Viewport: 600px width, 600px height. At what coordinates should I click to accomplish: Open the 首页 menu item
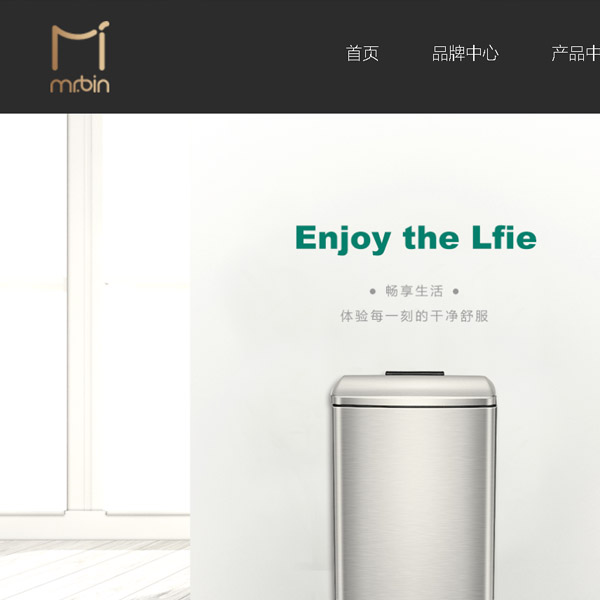pyautogui.click(x=362, y=53)
